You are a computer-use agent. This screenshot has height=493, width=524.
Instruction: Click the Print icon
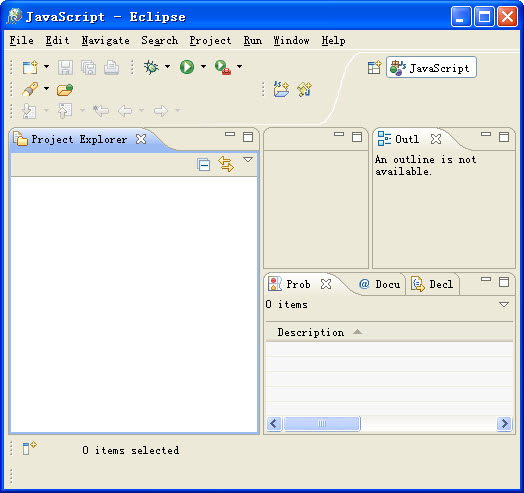(111, 67)
